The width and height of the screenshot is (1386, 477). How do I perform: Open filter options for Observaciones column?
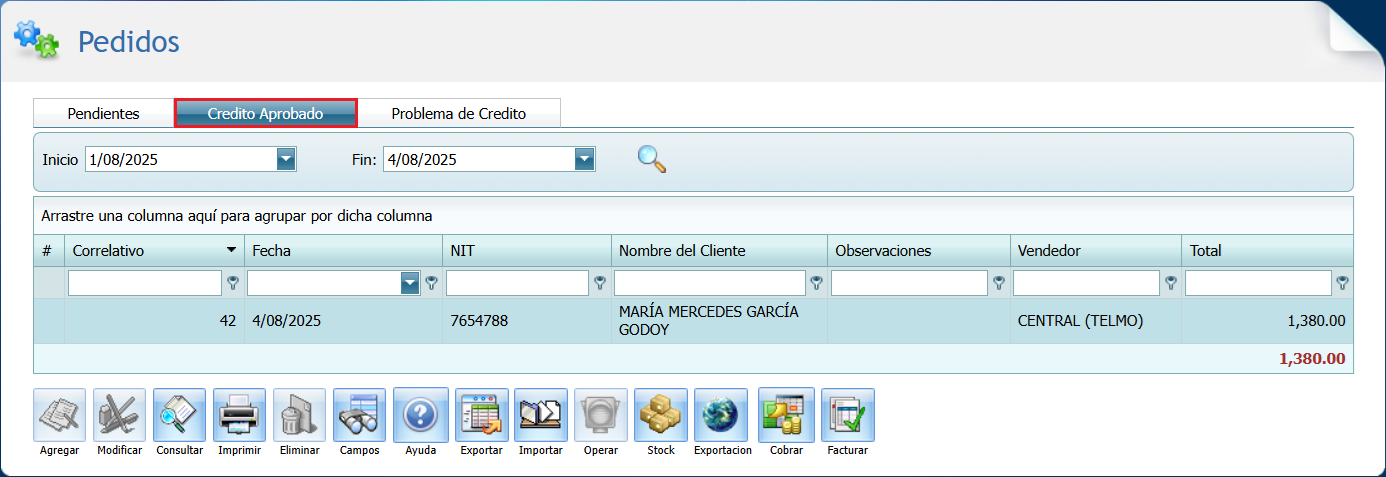(998, 283)
